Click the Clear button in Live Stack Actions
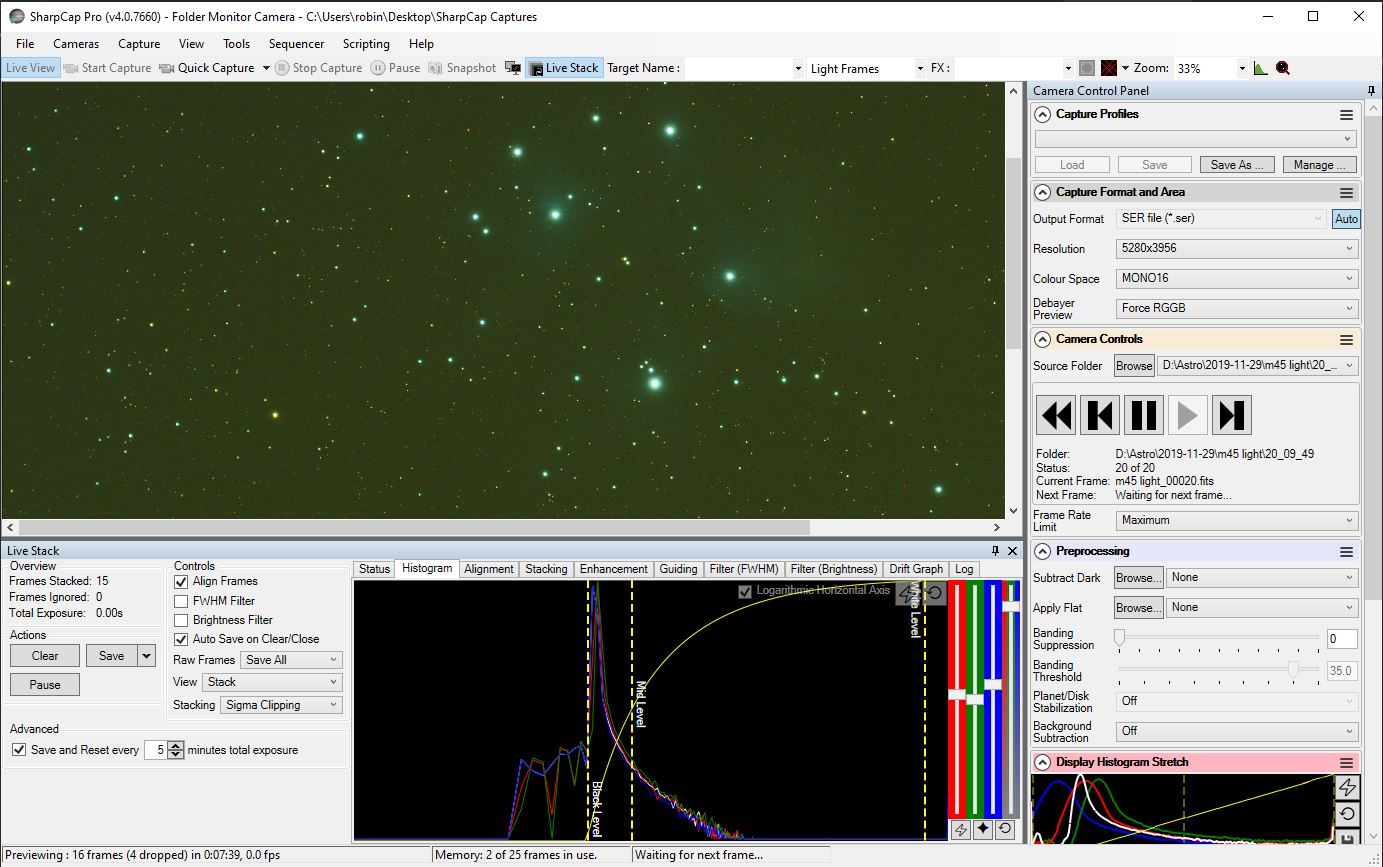This screenshot has height=867, width=1383. [45, 656]
